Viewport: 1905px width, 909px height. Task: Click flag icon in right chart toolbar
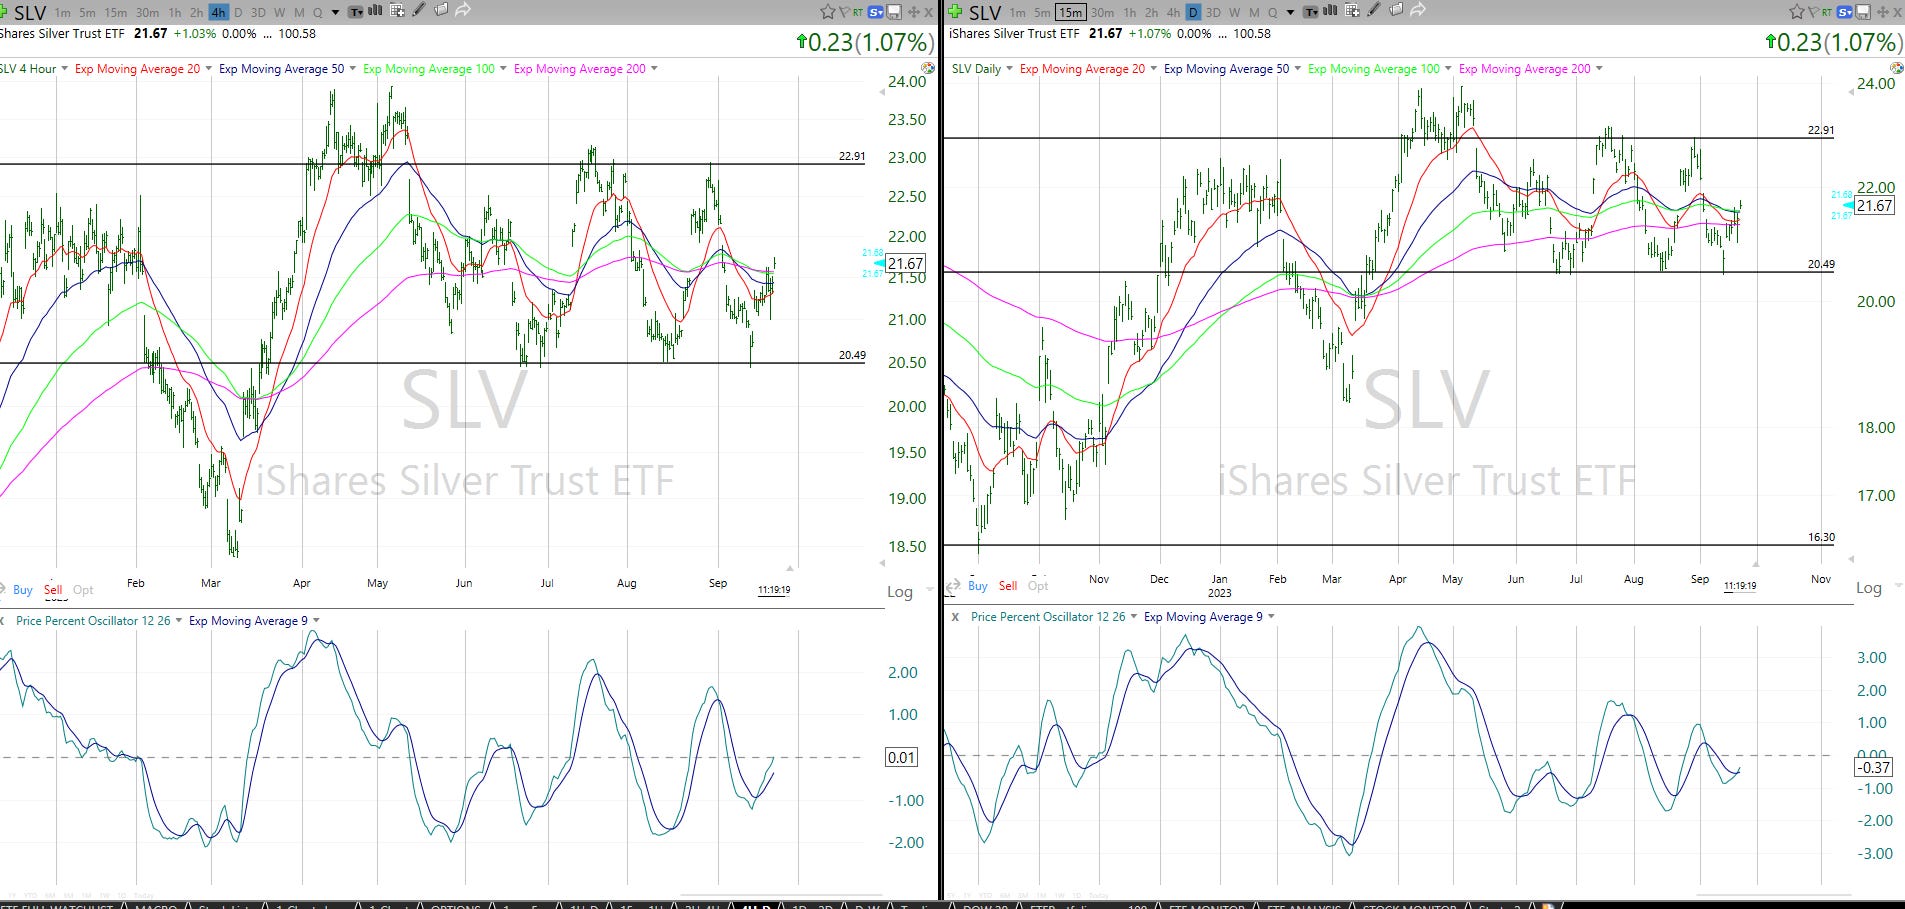click(x=1814, y=12)
